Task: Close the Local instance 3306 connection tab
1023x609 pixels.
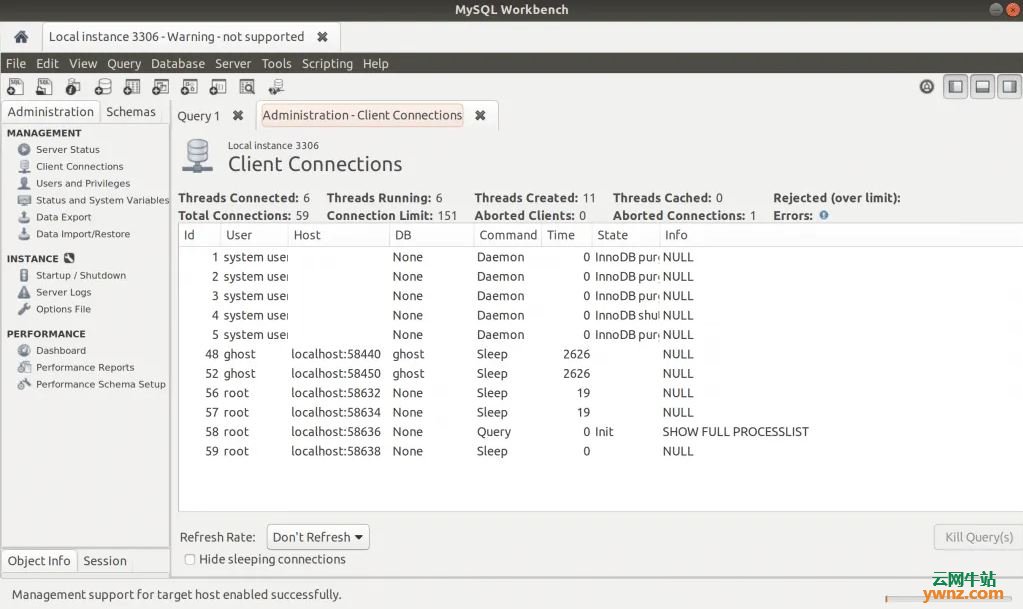Action: [x=322, y=37]
